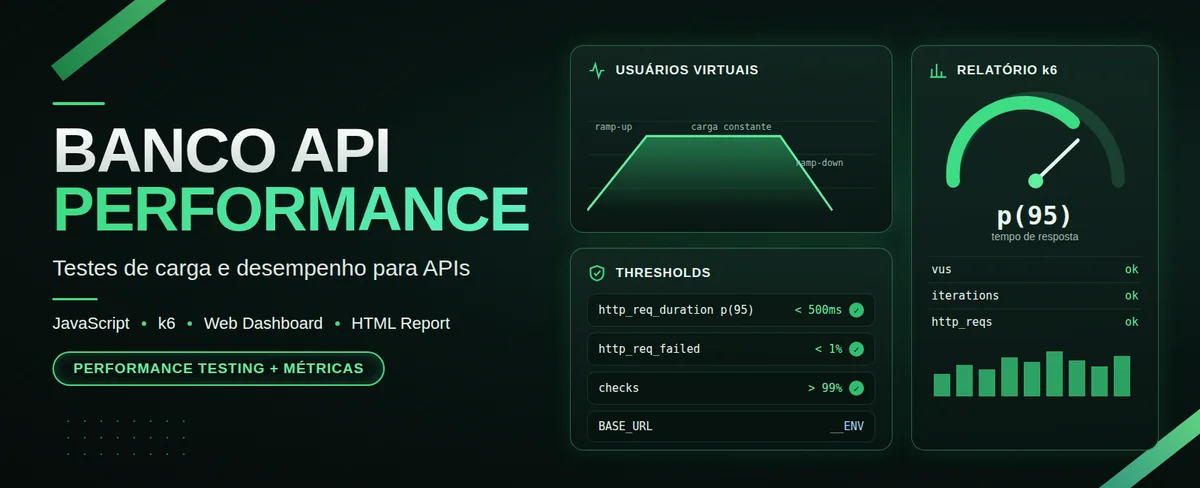Click the 'k6' tech label

[x=167, y=323]
